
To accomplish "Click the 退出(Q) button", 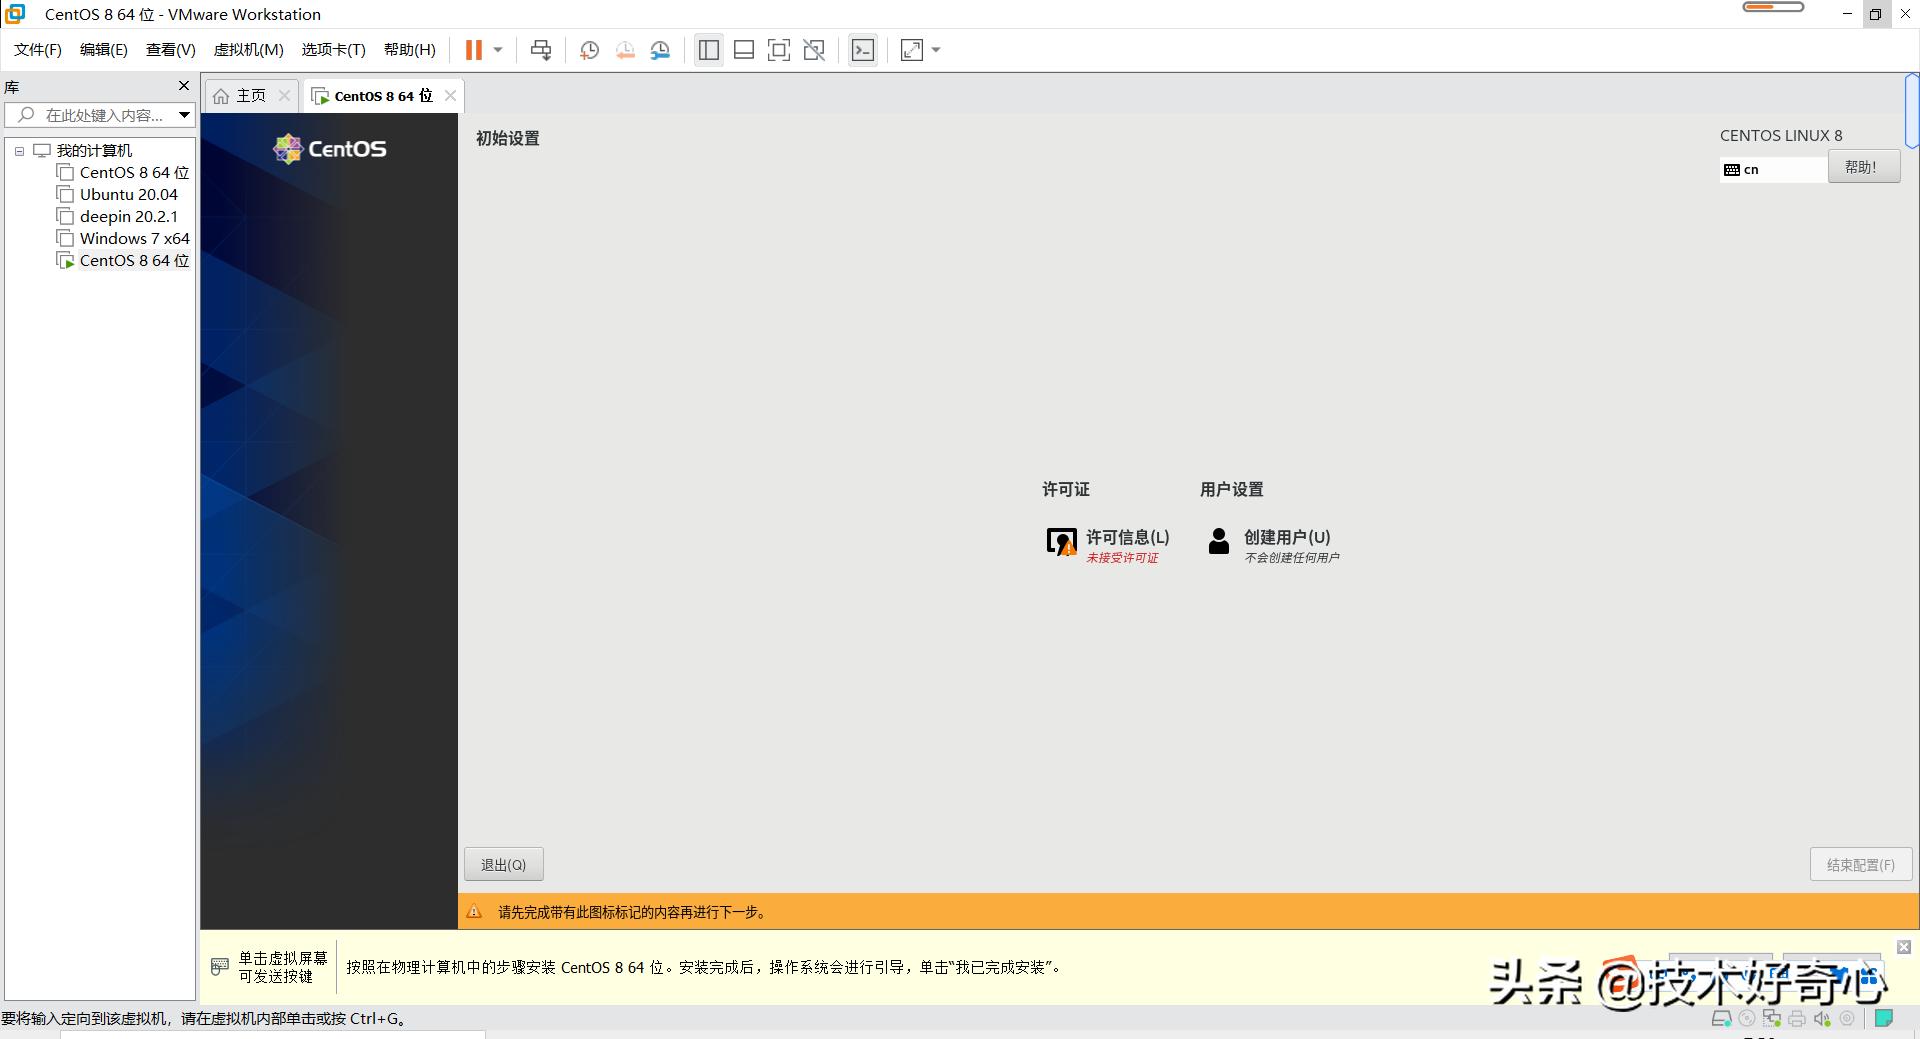I will 503,863.
